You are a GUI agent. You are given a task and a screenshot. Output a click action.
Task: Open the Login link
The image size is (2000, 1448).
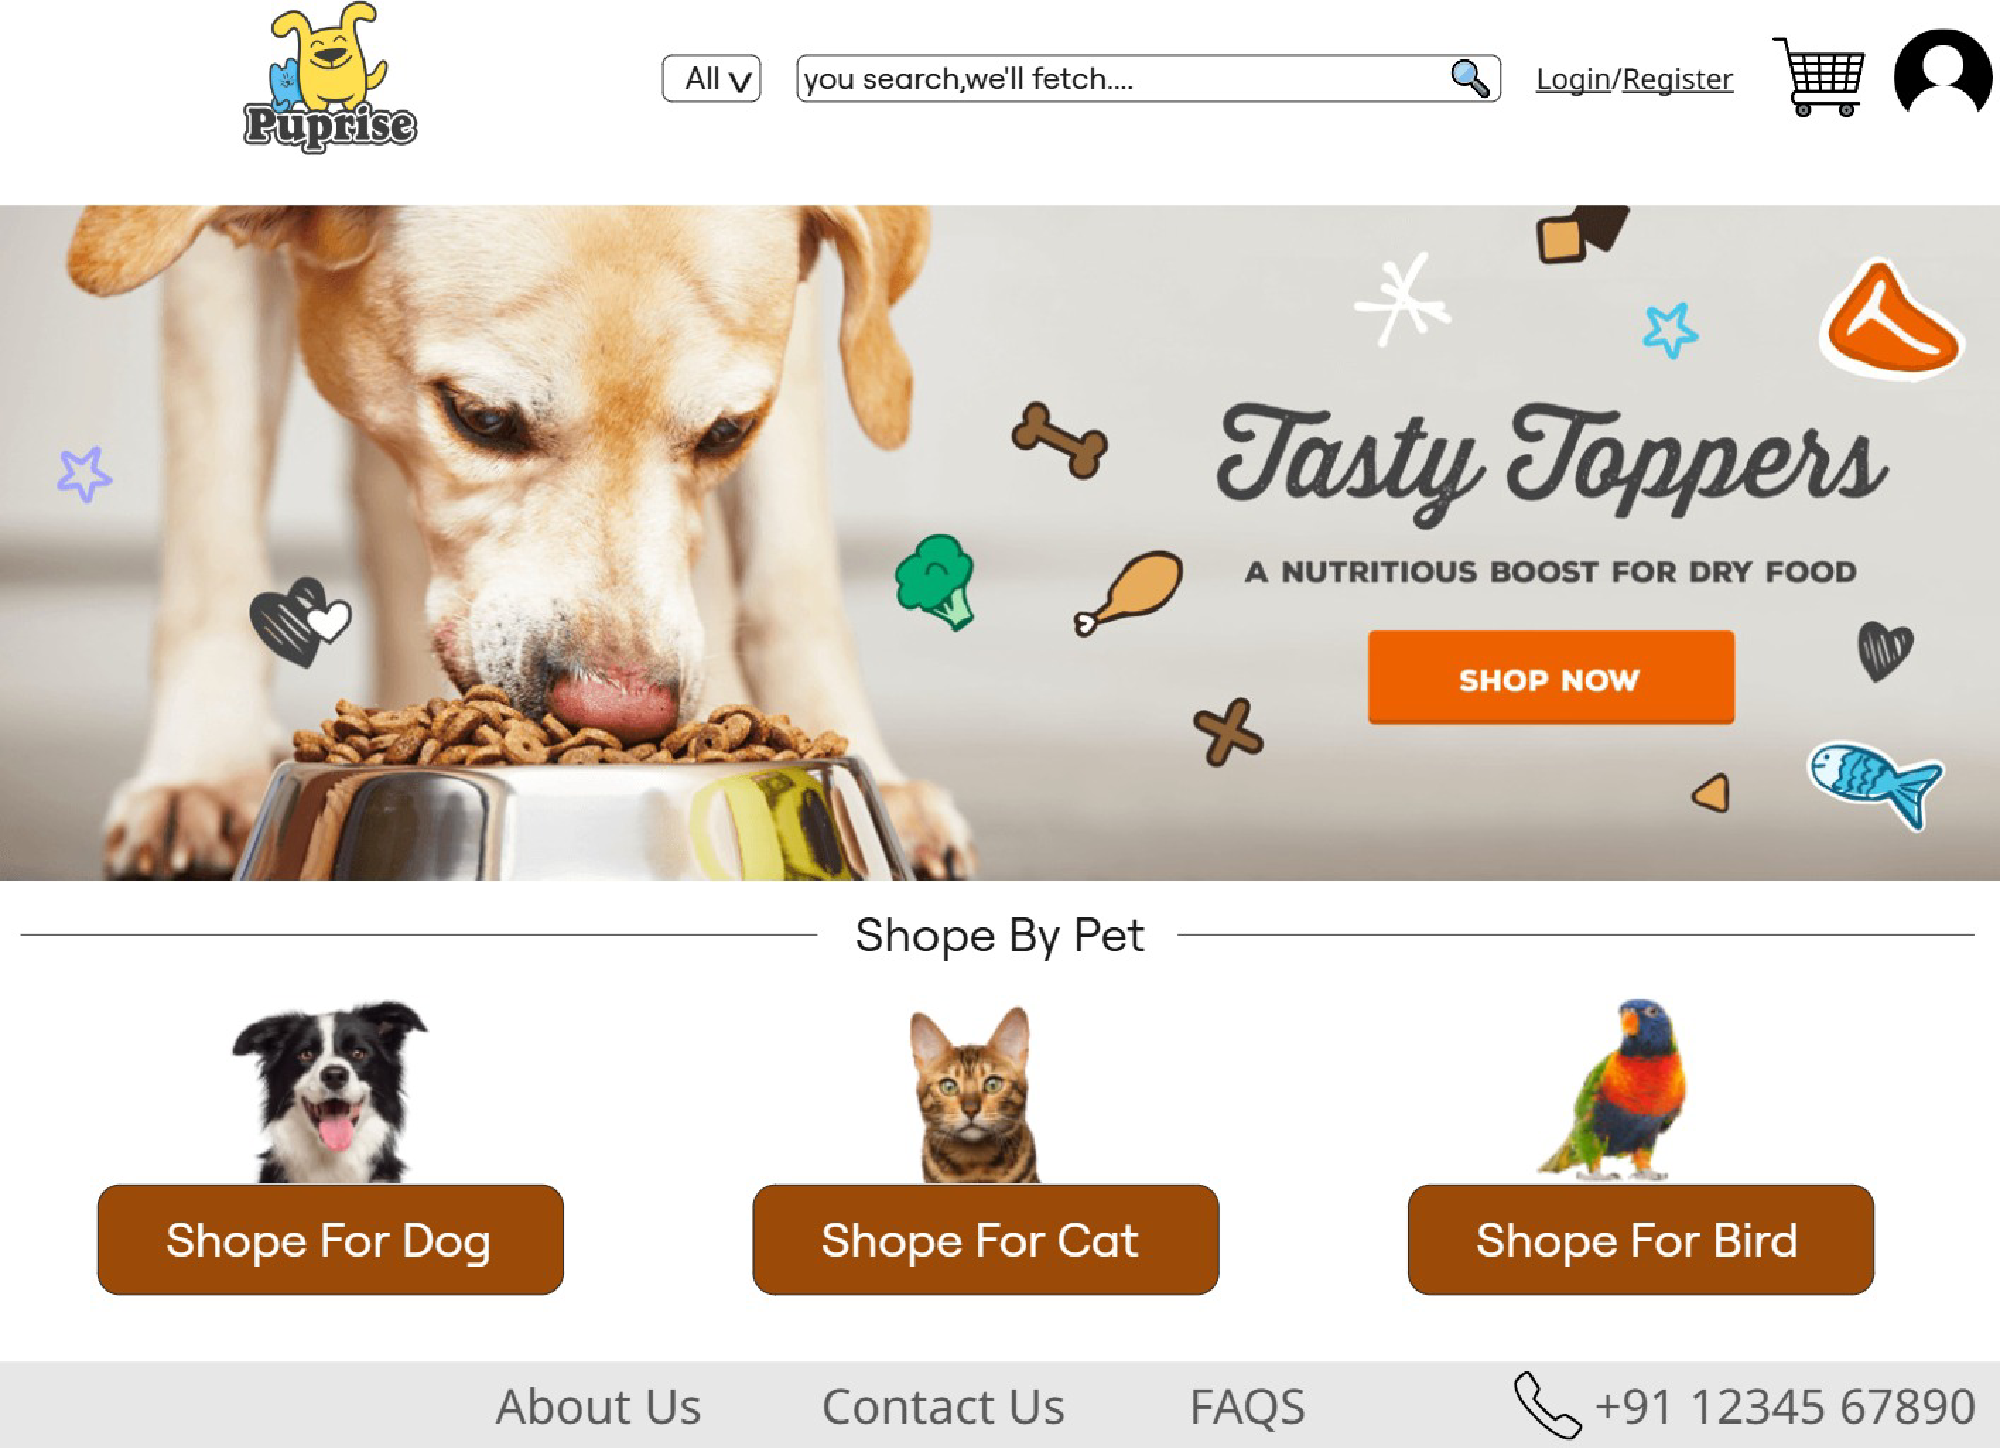coord(1573,79)
